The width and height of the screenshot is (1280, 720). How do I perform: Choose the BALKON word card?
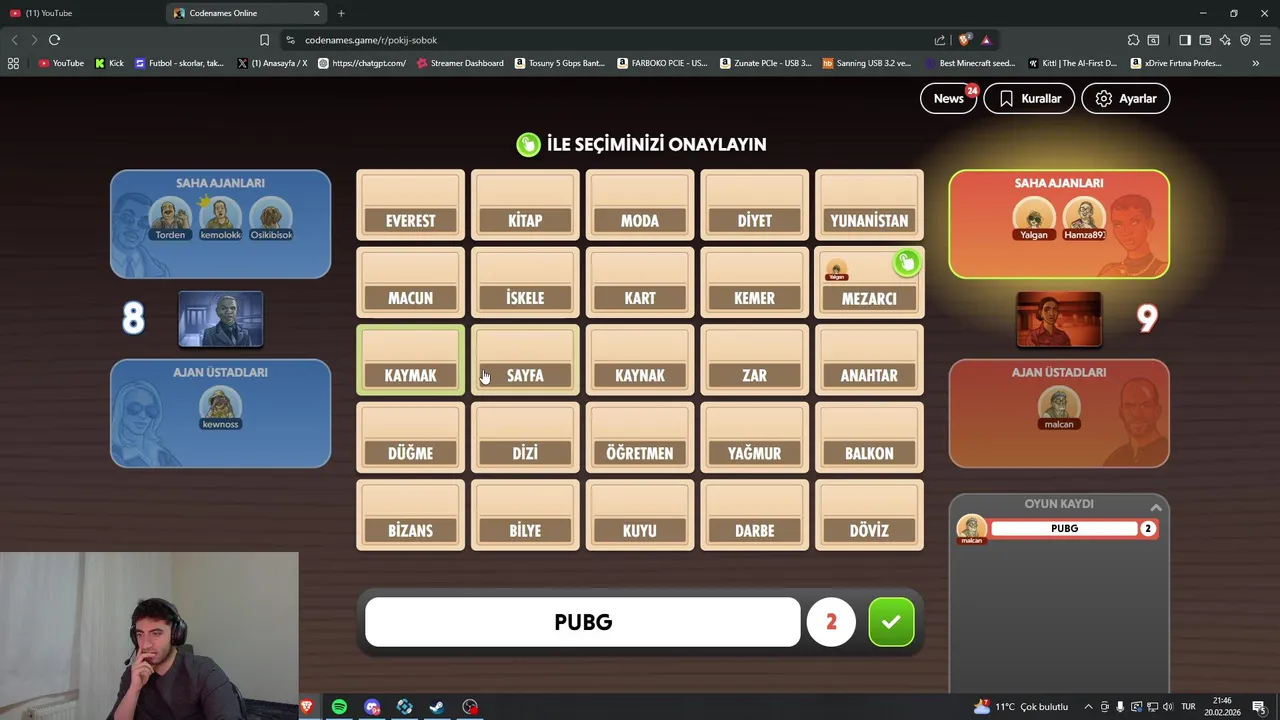click(x=869, y=438)
